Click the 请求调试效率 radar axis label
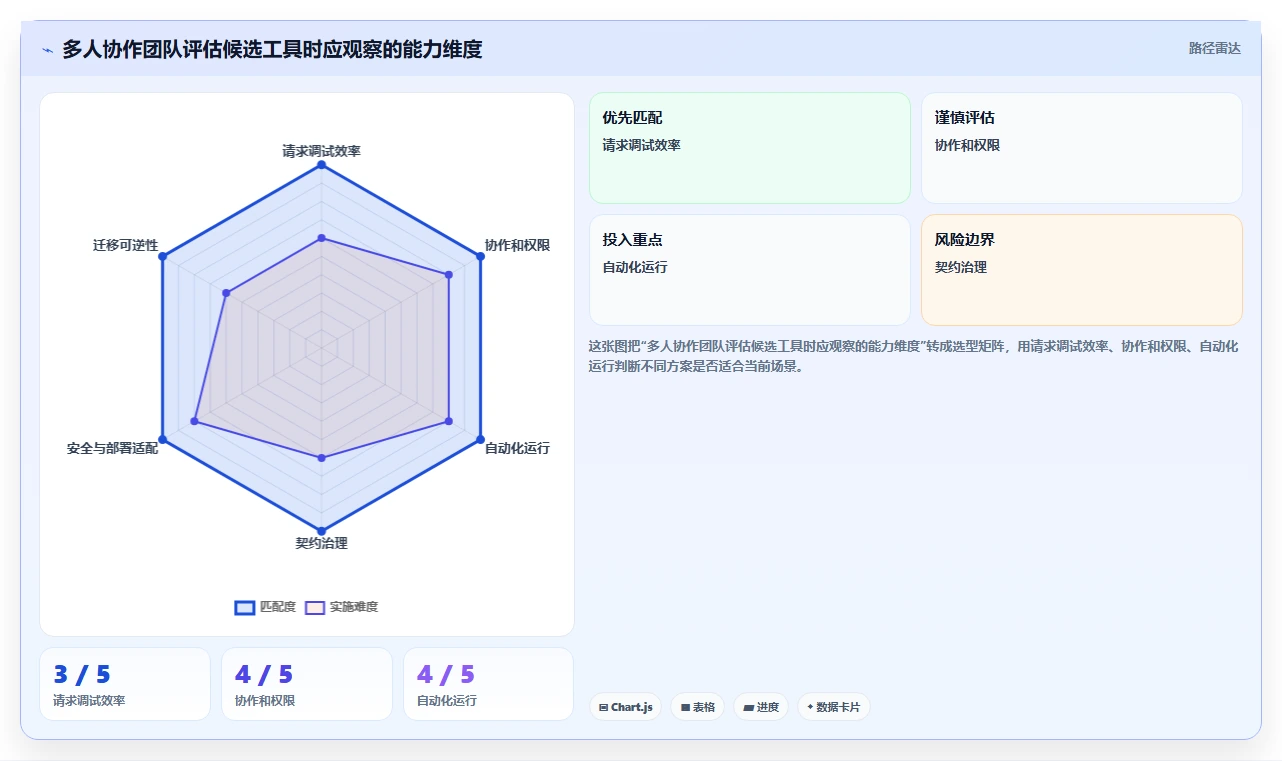This screenshot has height=761, width=1282. click(x=321, y=151)
